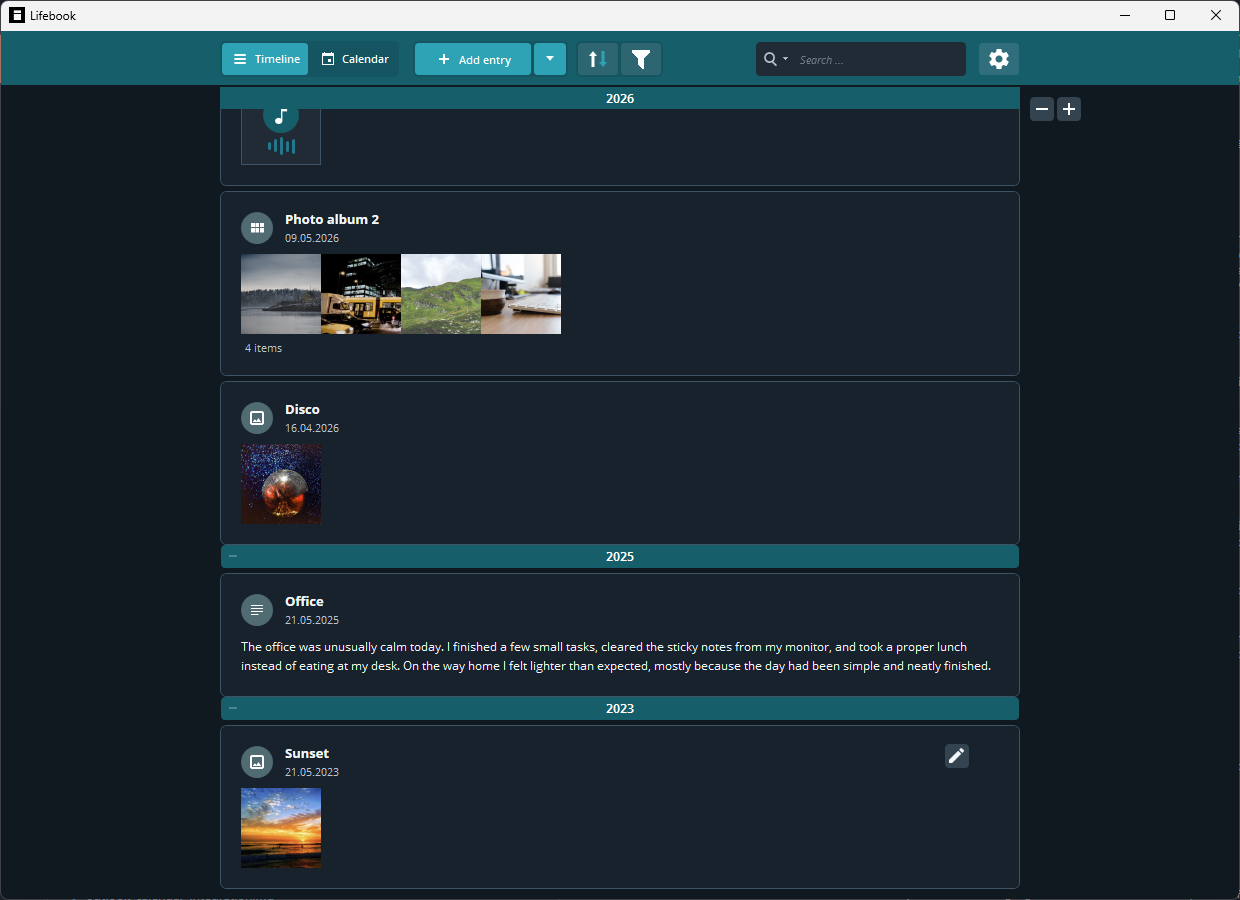Collapse the 2023 year section
The width and height of the screenshot is (1240, 900).
[233, 708]
